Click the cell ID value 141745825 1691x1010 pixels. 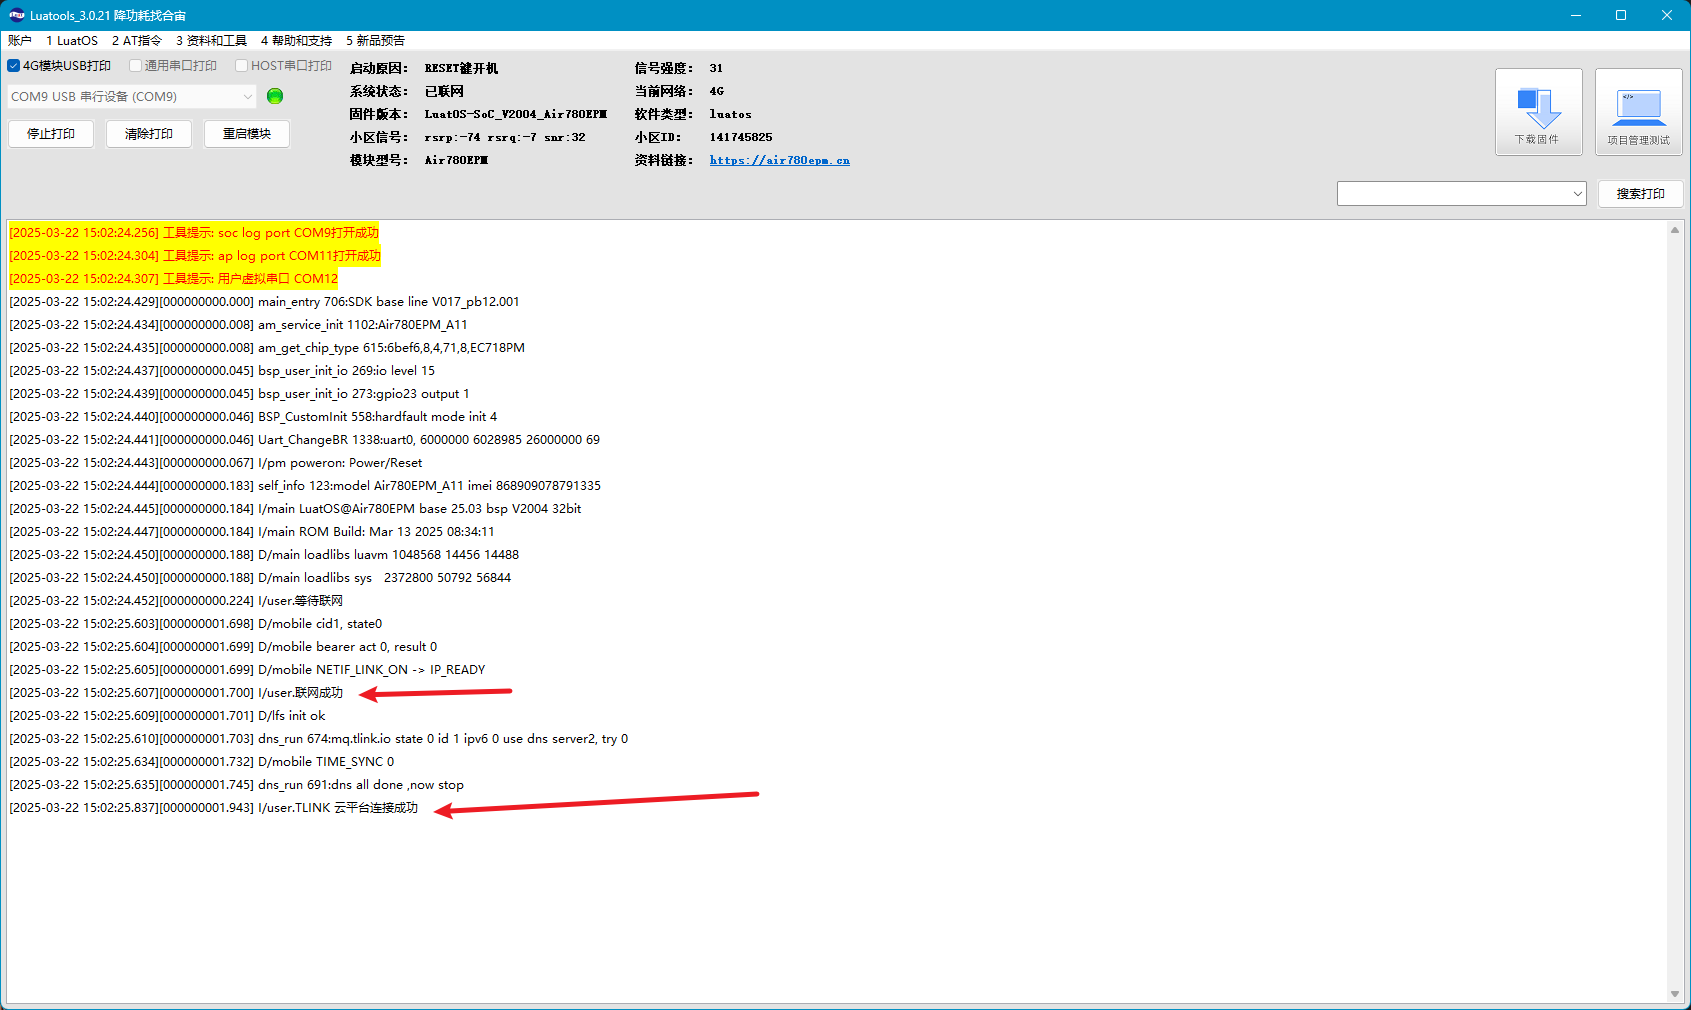(741, 137)
